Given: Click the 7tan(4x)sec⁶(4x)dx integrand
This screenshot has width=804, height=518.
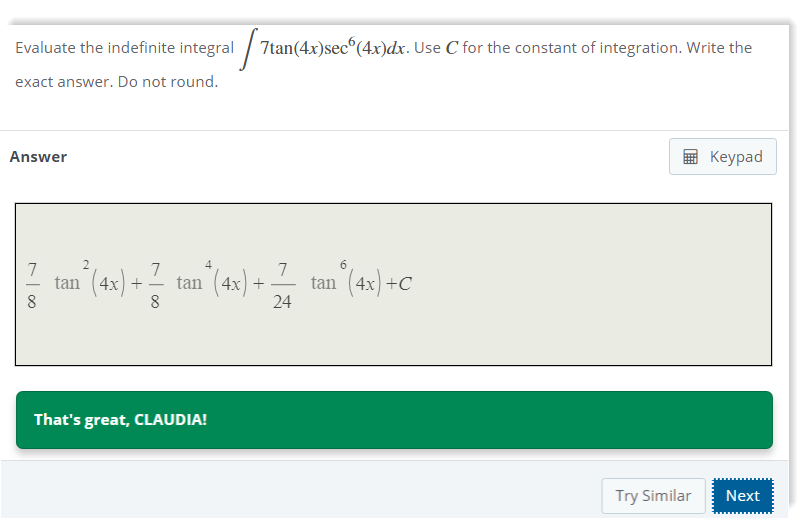Looking at the screenshot, I should click(330, 48).
